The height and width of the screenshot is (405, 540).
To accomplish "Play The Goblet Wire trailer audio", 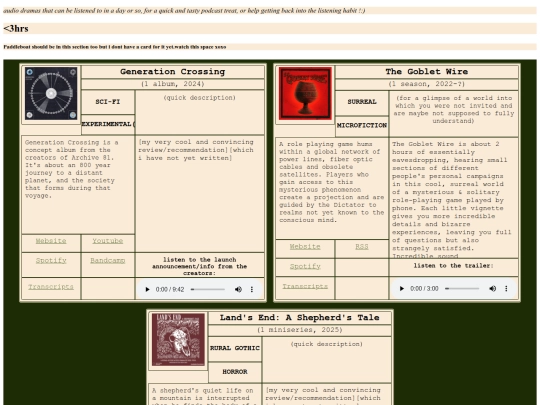I will tap(402, 289).
